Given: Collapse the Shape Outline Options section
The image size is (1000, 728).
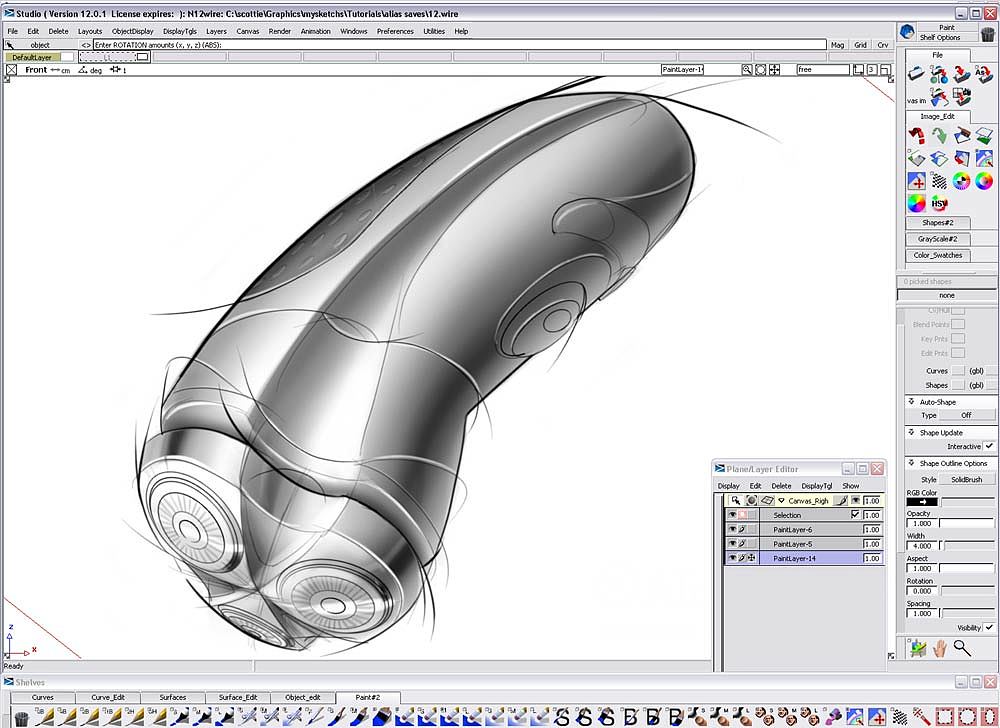Looking at the screenshot, I should [911, 463].
